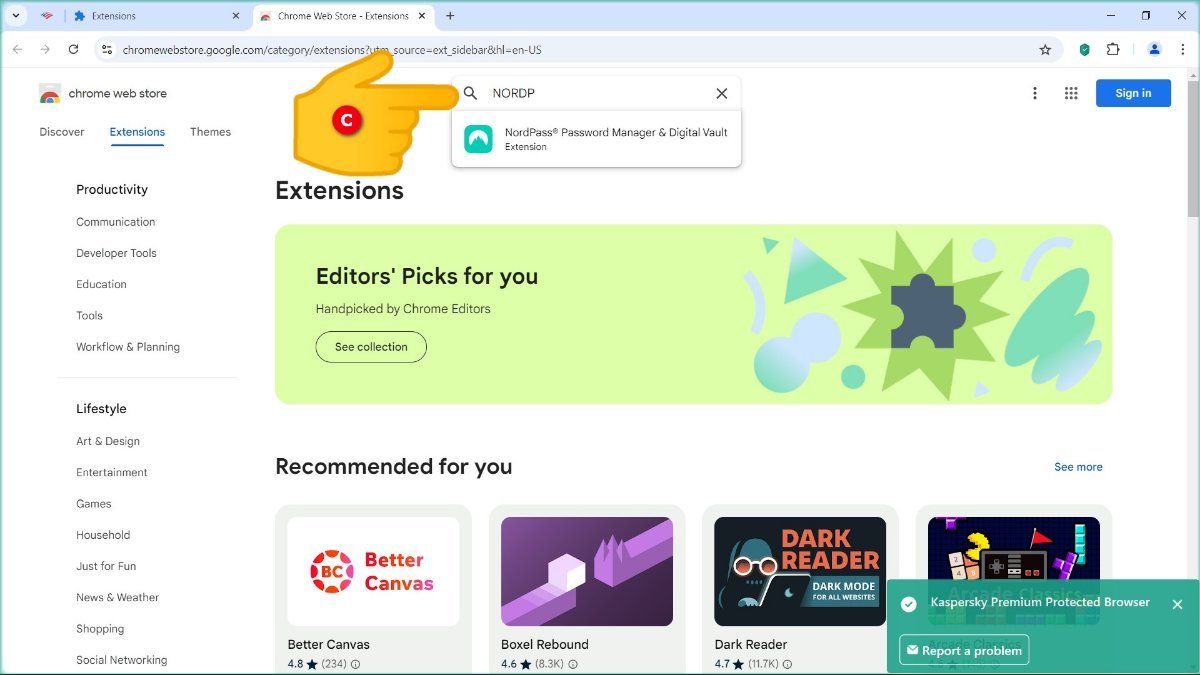Expand the tab search dropdown arrow

(15, 16)
